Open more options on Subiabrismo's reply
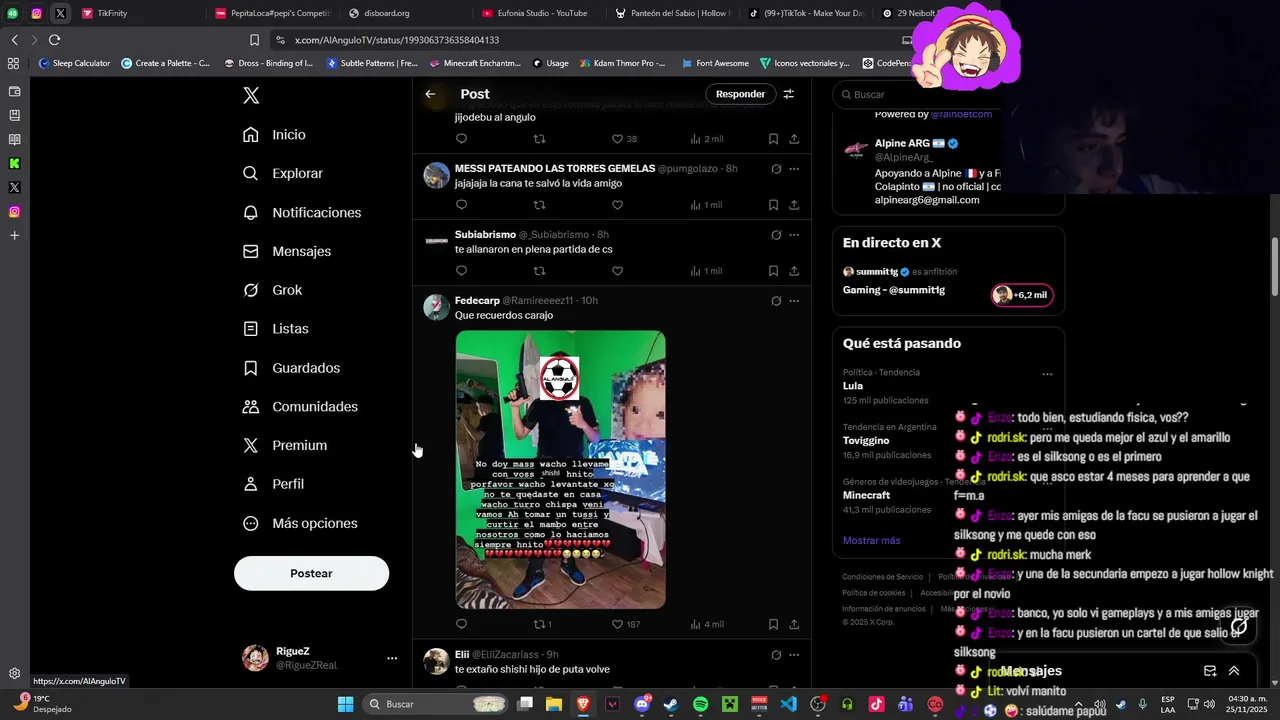The width and height of the screenshot is (1280, 720). click(794, 235)
